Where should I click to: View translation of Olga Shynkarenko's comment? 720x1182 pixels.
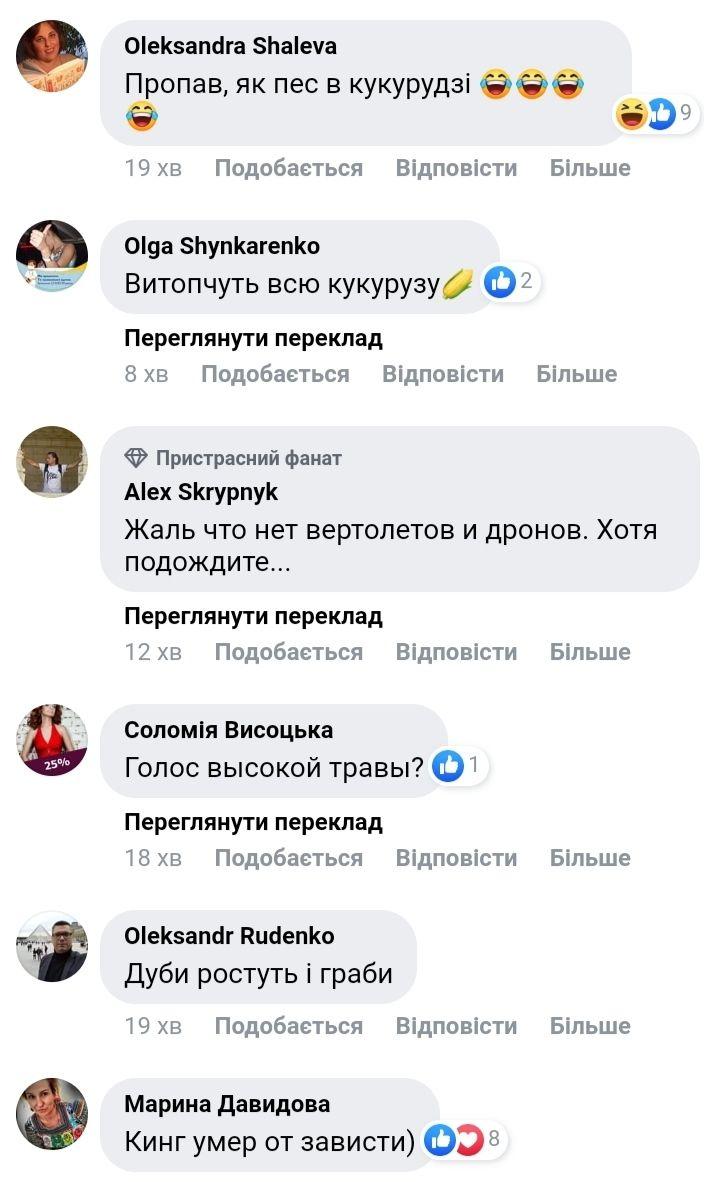[x=253, y=338]
